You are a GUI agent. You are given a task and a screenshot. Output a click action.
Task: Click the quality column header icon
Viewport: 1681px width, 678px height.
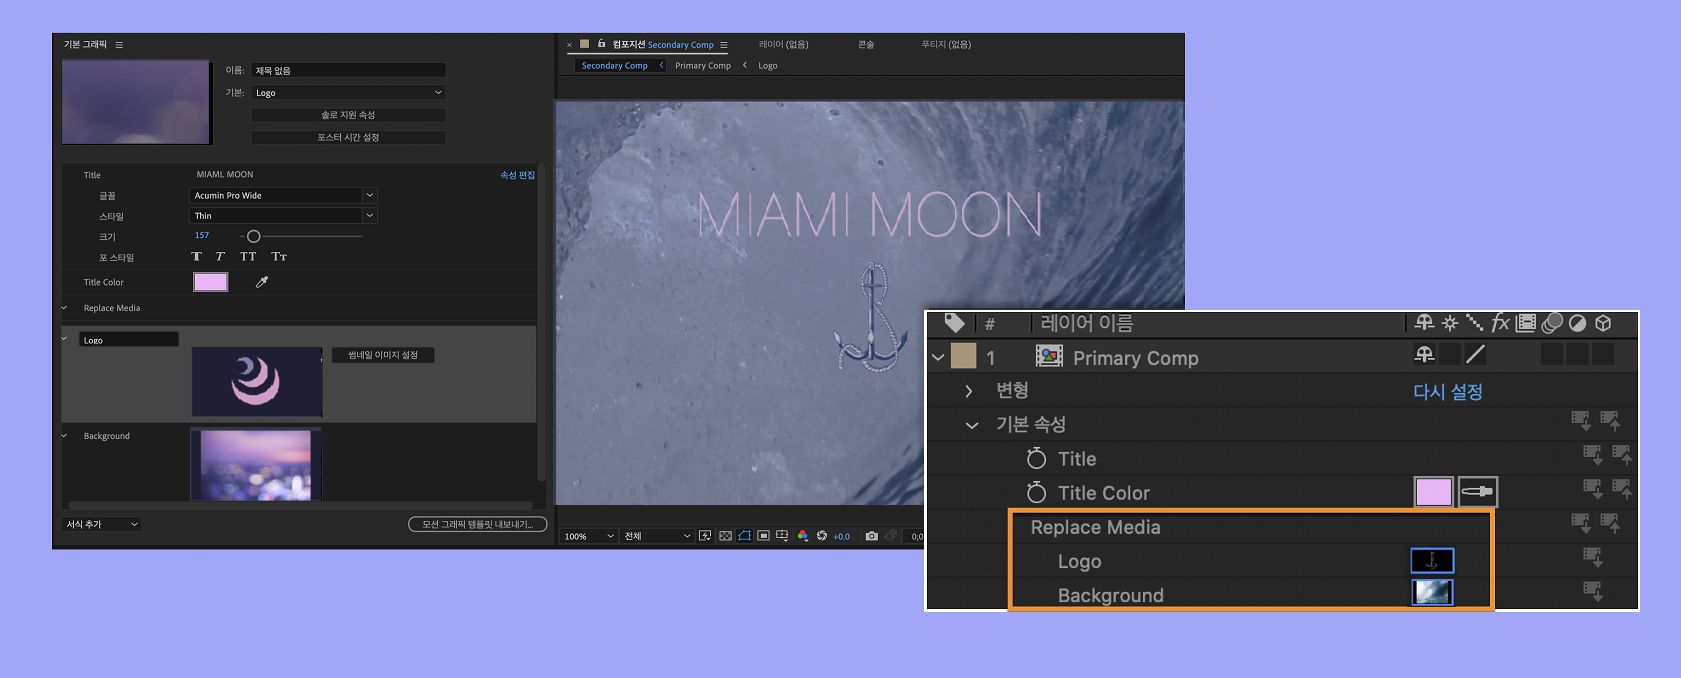click(x=1475, y=323)
